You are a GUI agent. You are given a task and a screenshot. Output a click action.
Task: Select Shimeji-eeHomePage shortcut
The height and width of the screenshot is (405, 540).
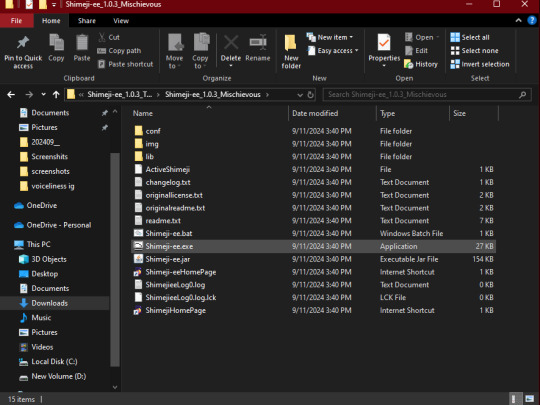tap(313, 272)
